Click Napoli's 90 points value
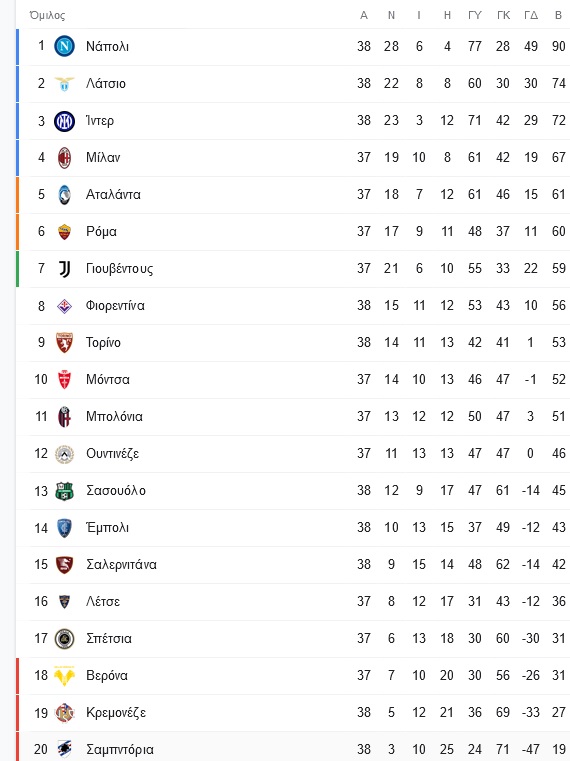570x761 pixels. (x=558, y=46)
